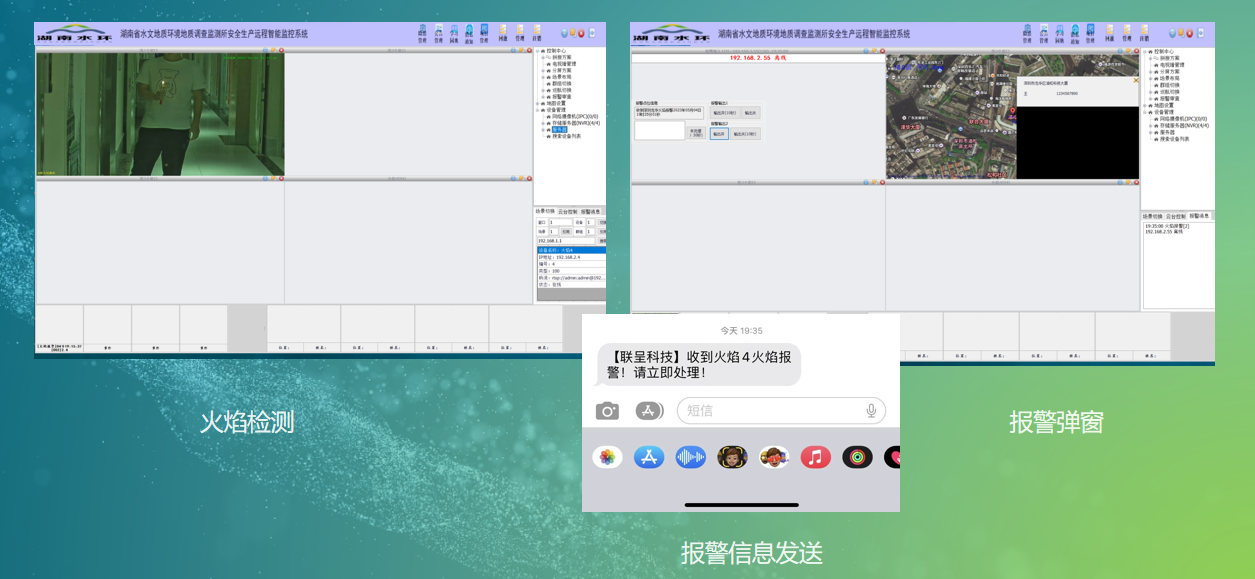
Task: Click the 192.168.1.1 address input field
Action: coord(566,241)
